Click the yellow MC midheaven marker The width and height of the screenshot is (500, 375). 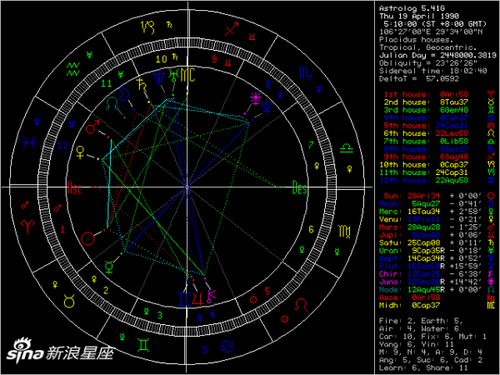pyautogui.click(x=187, y=75)
